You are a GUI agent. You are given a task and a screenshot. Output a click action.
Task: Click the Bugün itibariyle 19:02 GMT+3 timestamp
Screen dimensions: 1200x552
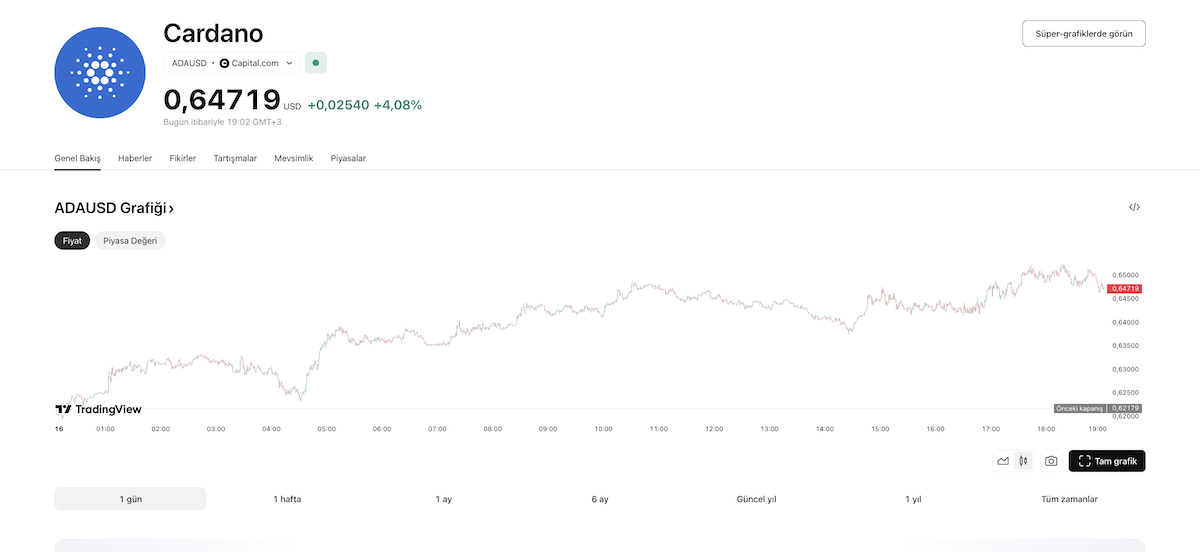pos(223,122)
